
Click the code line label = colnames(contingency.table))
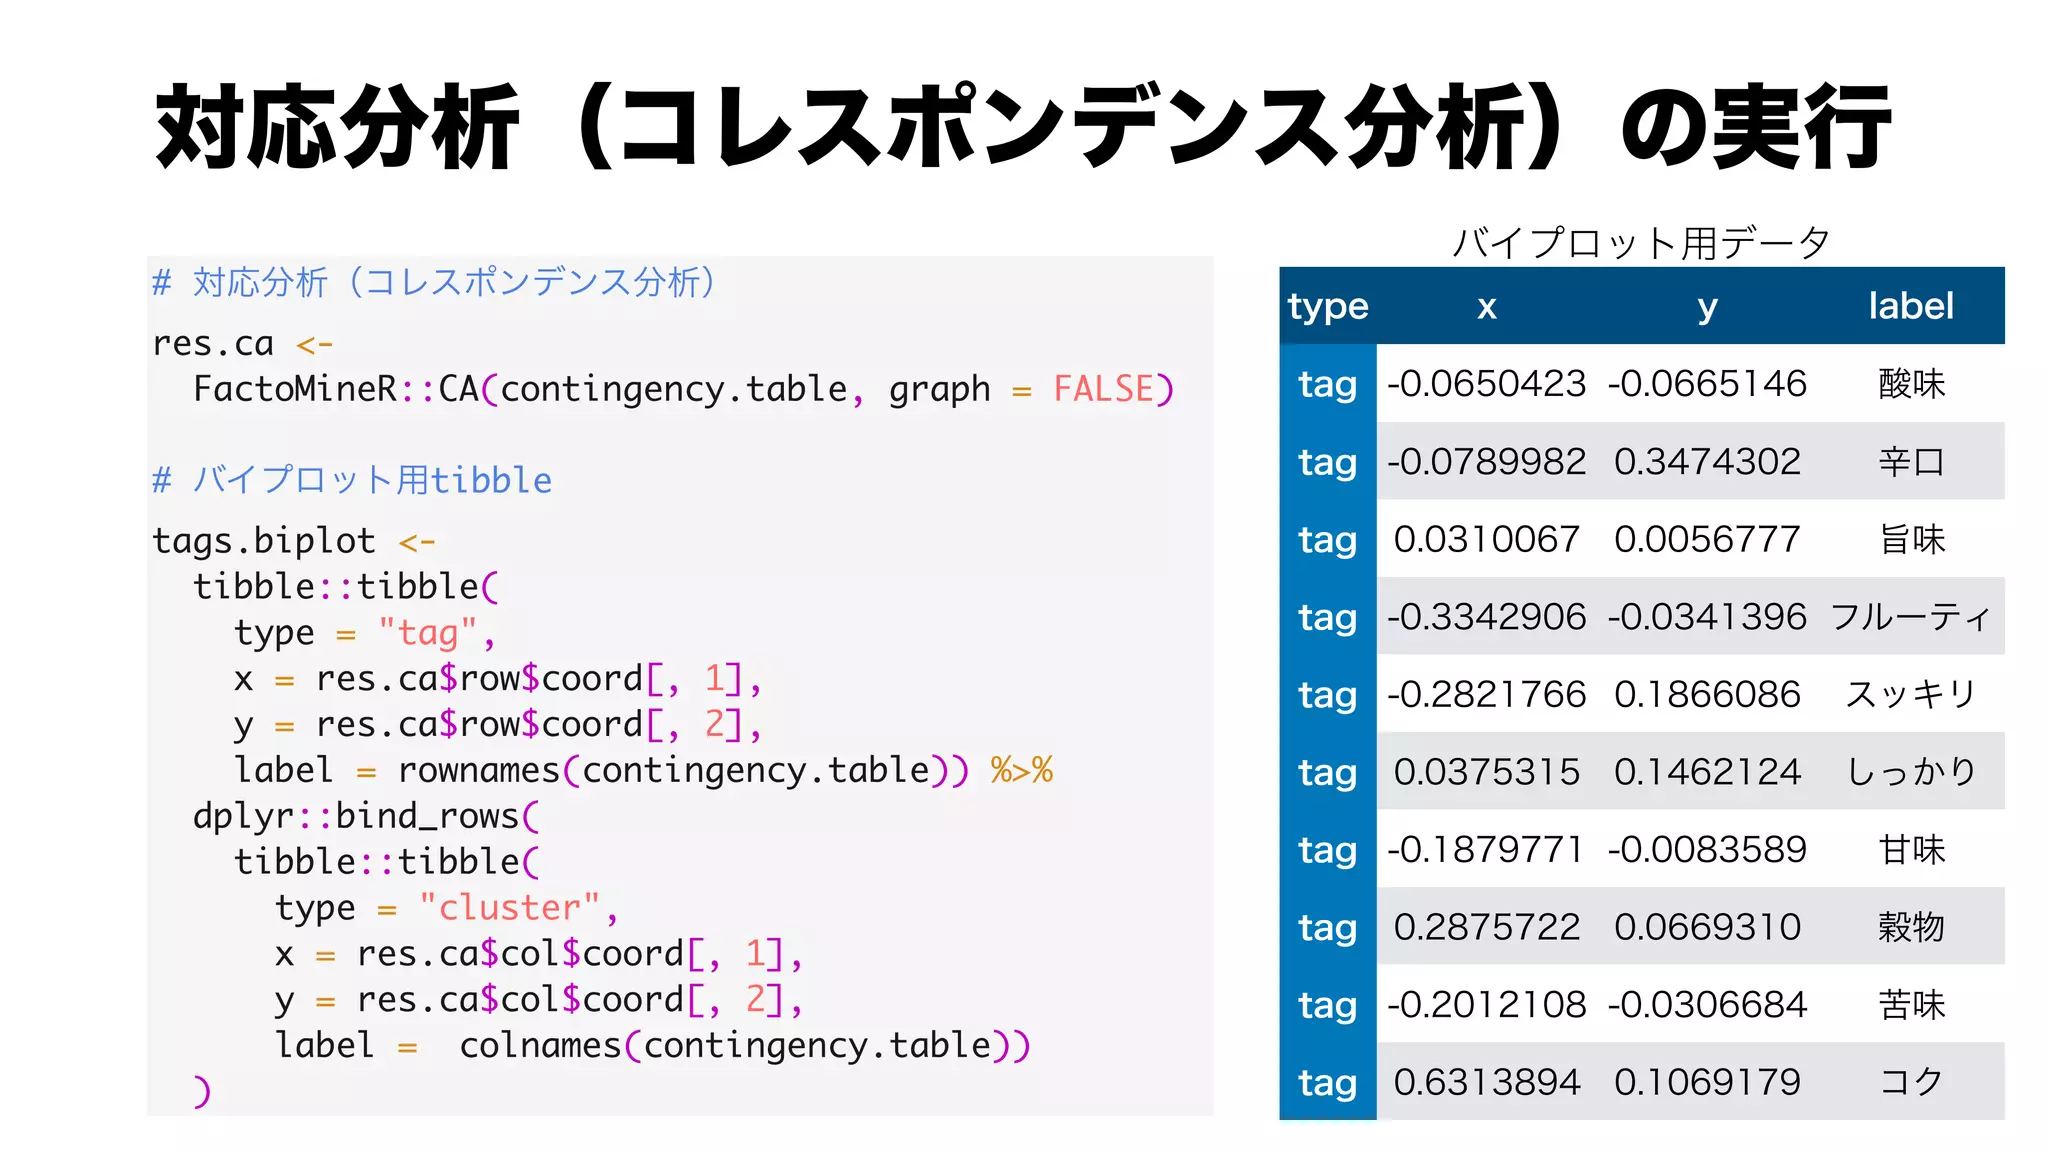click(653, 1045)
